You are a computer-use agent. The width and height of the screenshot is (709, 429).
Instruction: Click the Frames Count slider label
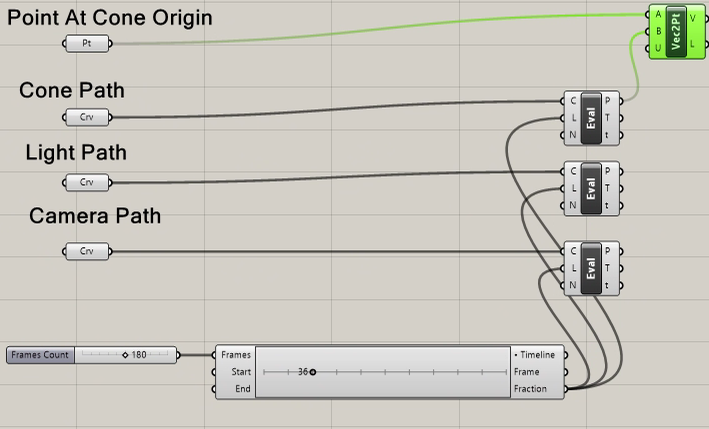41,355
